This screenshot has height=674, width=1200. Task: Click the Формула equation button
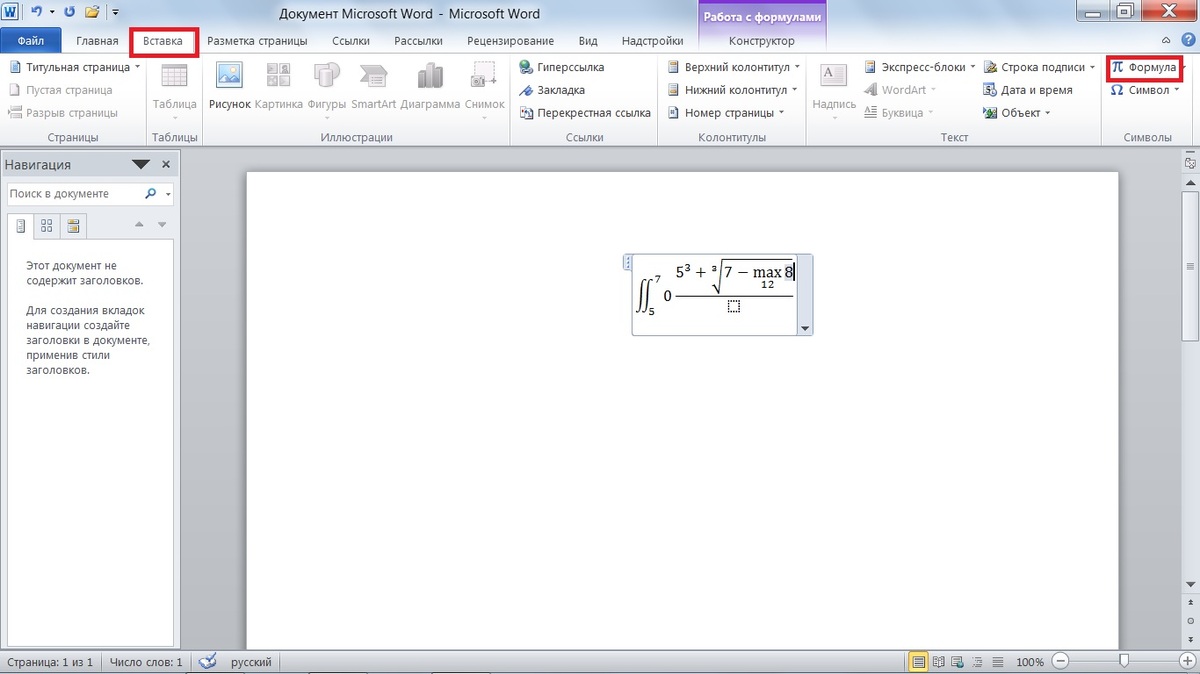(x=1144, y=67)
